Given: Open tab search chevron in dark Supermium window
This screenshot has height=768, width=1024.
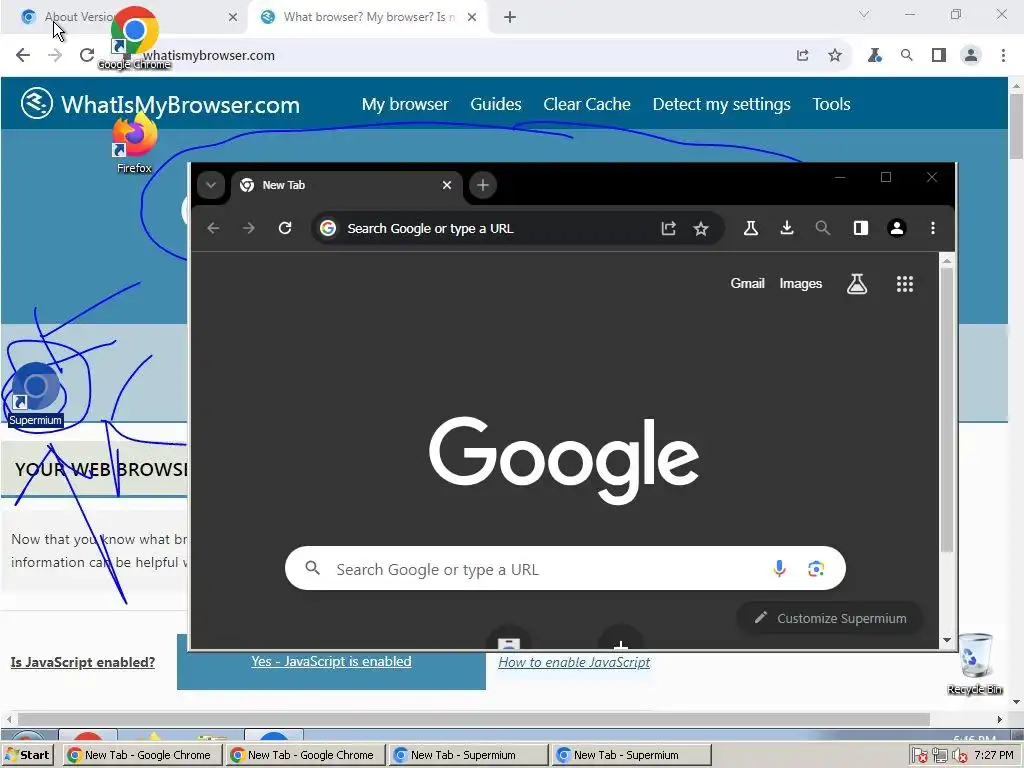Looking at the screenshot, I should point(211,185).
